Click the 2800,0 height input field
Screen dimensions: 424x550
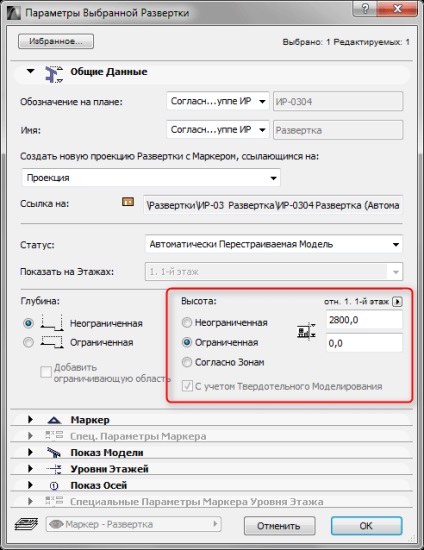pyautogui.click(x=364, y=320)
